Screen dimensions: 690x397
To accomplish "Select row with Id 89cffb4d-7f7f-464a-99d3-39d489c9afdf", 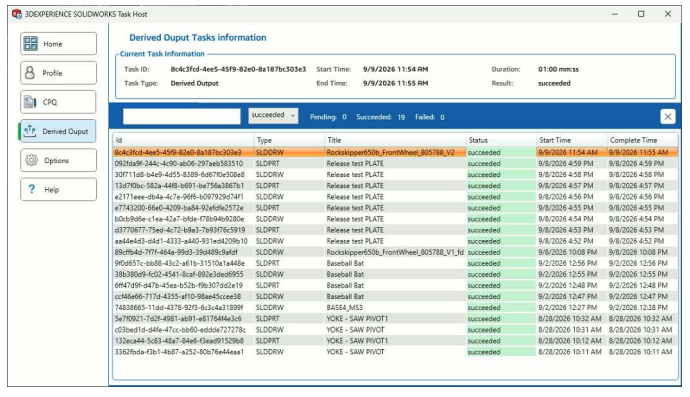I will (x=395, y=252).
